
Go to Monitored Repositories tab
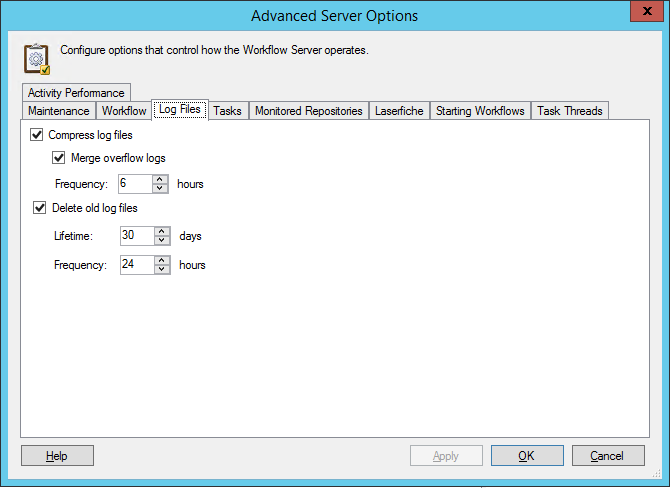(x=309, y=111)
